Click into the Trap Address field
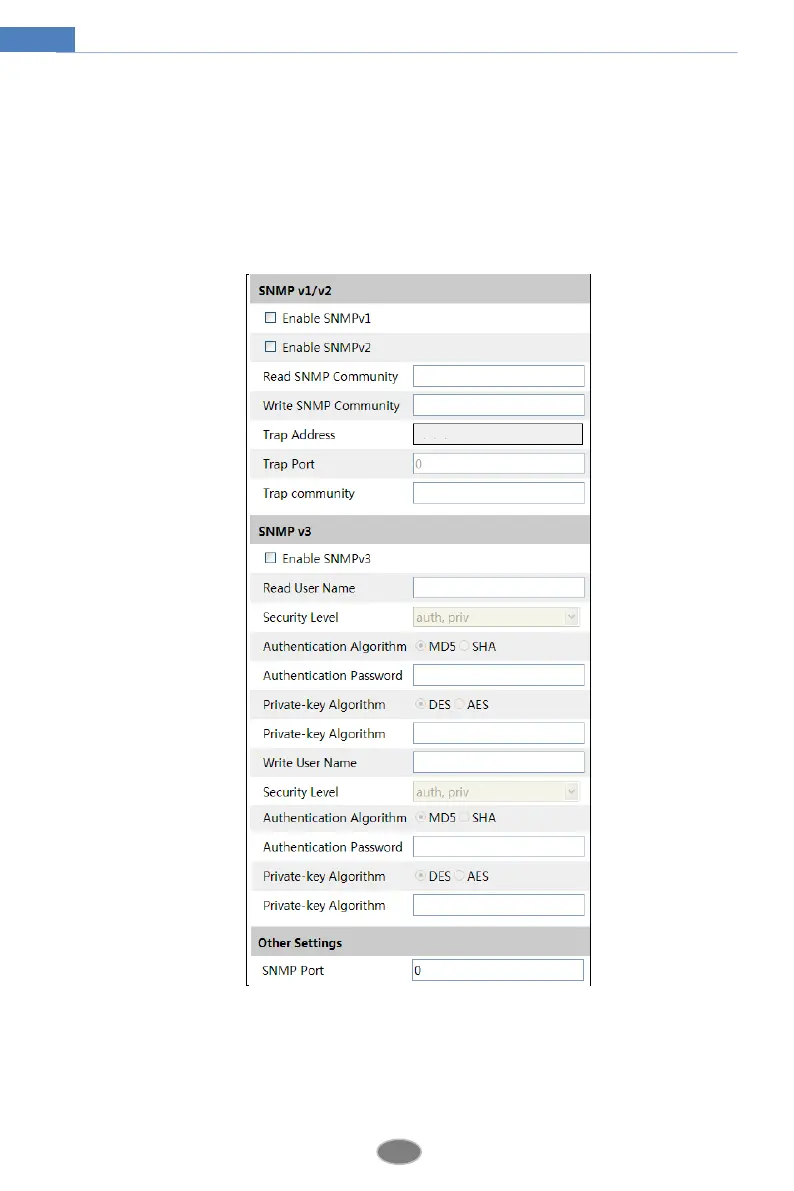The height and width of the screenshot is (1191, 794). [x=498, y=434]
